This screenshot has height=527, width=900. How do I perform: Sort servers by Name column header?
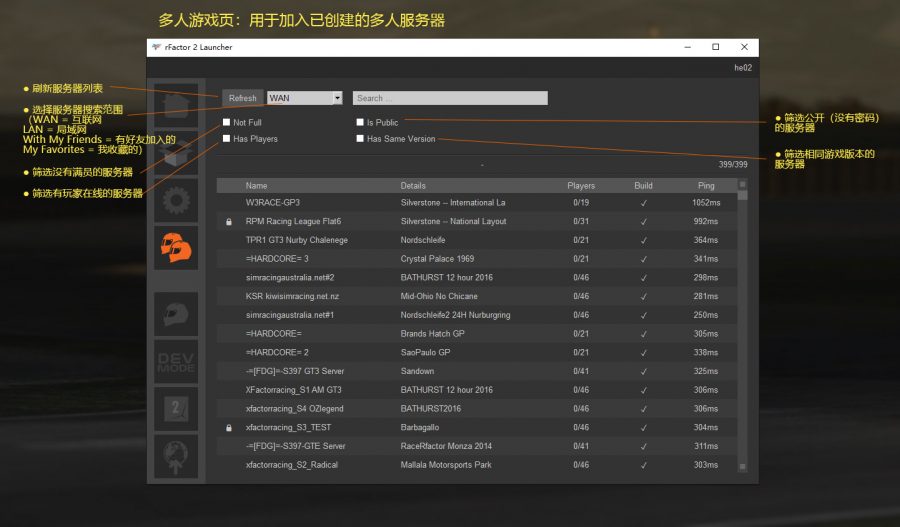pos(257,185)
